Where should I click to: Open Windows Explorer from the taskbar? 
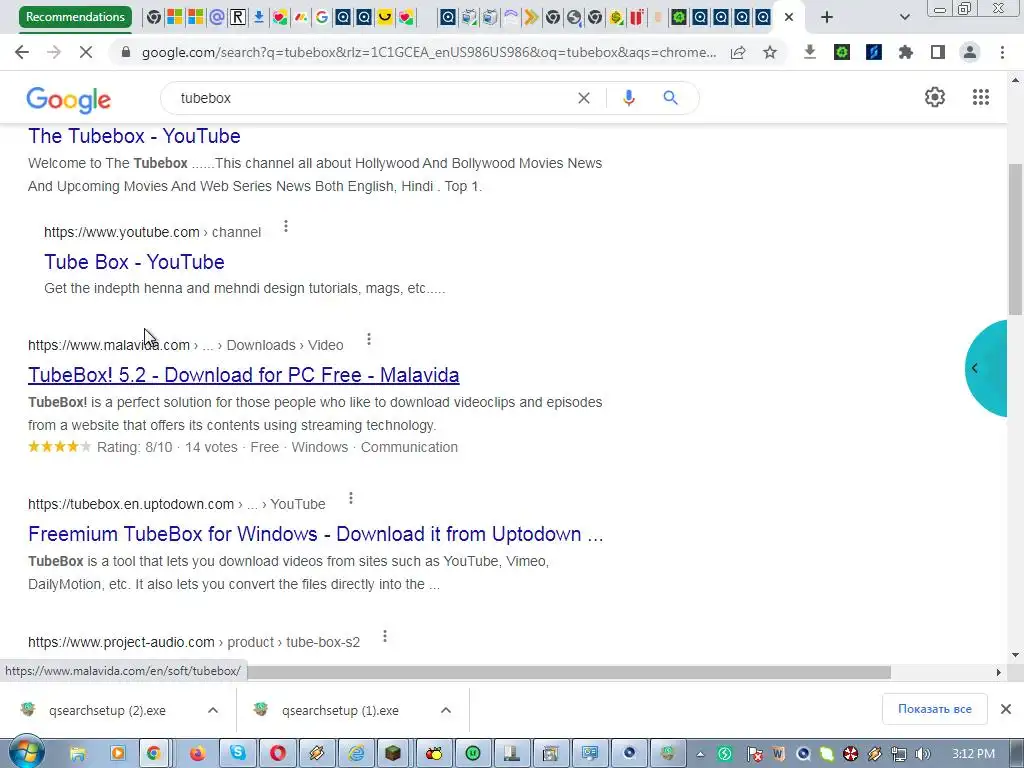pyautogui.click(x=78, y=754)
